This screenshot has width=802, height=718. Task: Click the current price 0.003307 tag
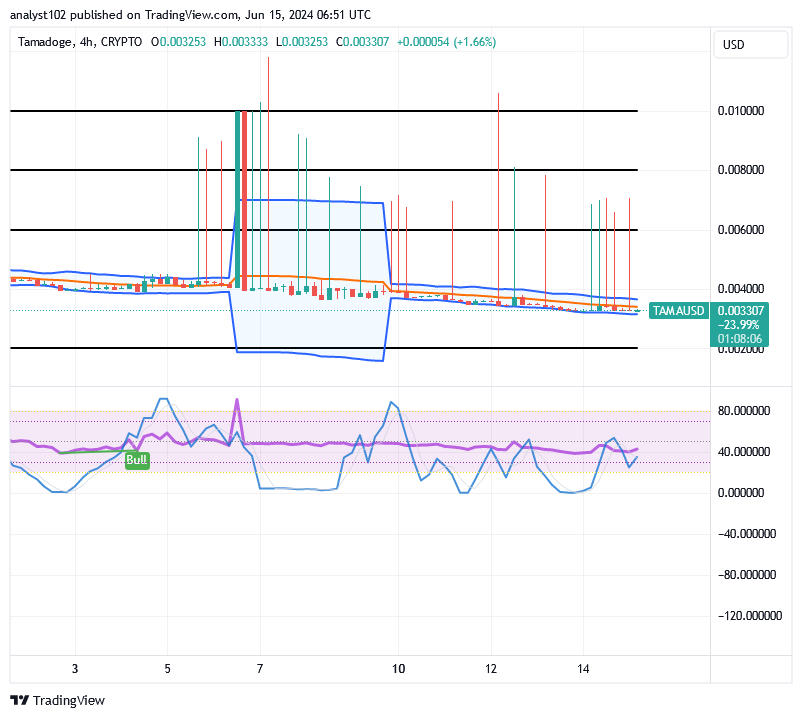(740, 310)
